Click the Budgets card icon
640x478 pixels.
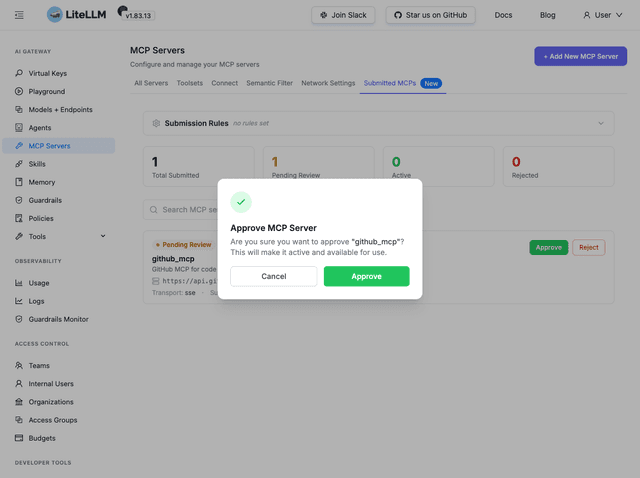pos(19,438)
